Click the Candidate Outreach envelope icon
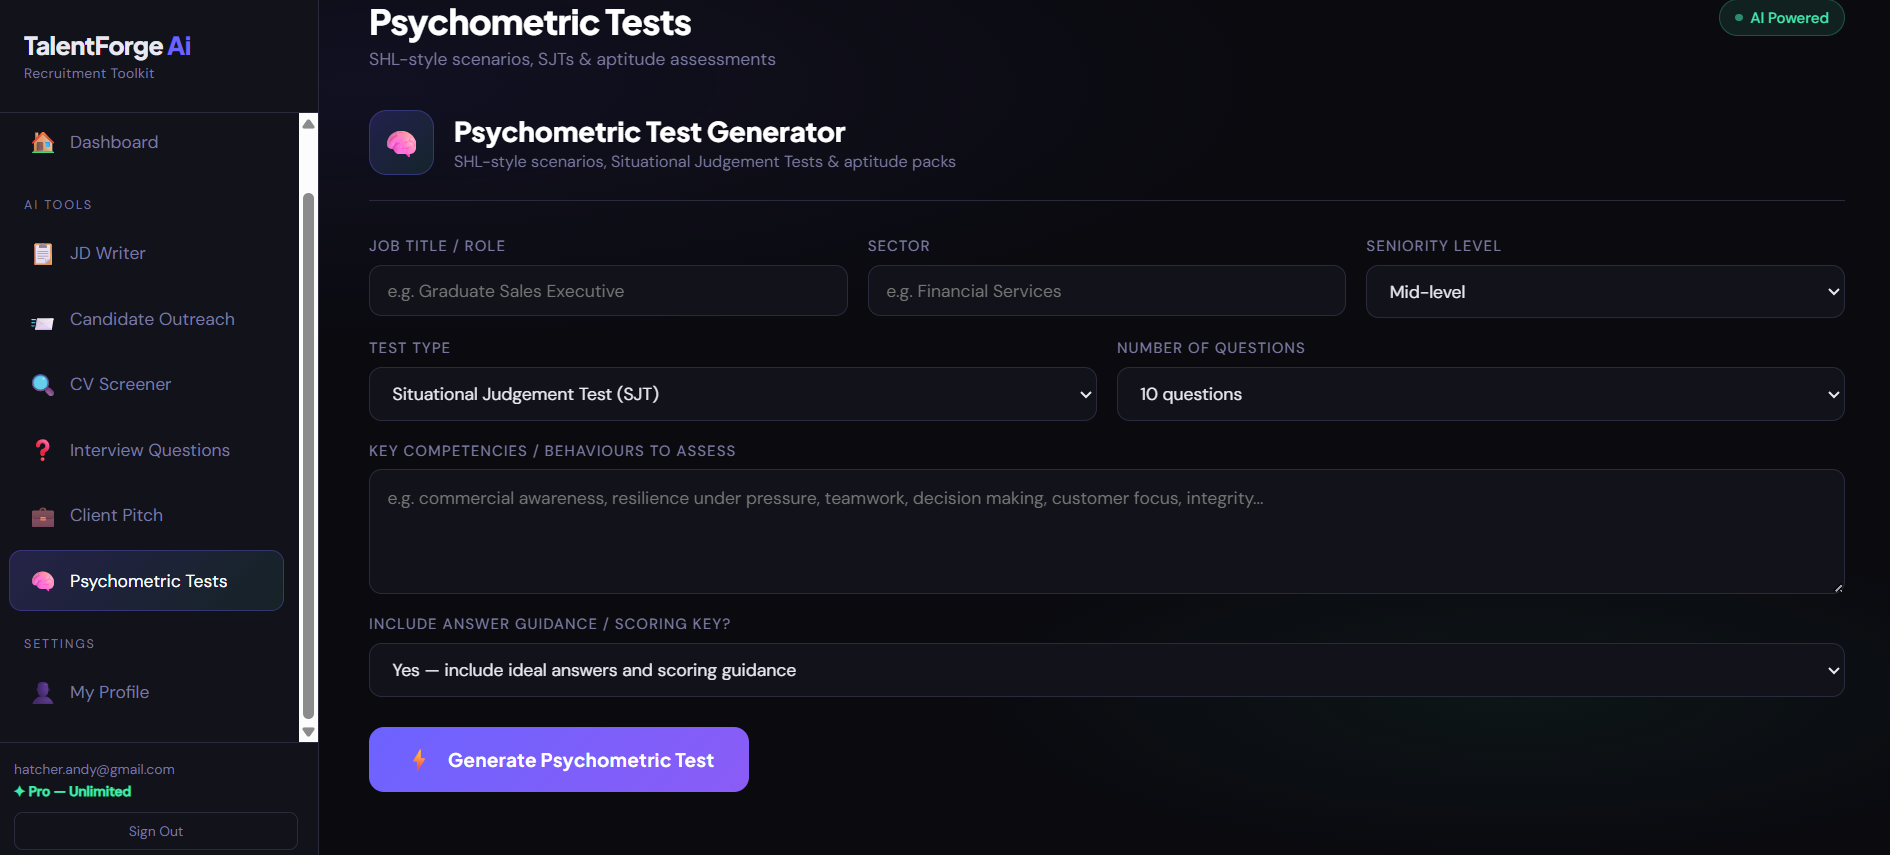This screenshot has height=855, width=1890. (x=43, y=322)
